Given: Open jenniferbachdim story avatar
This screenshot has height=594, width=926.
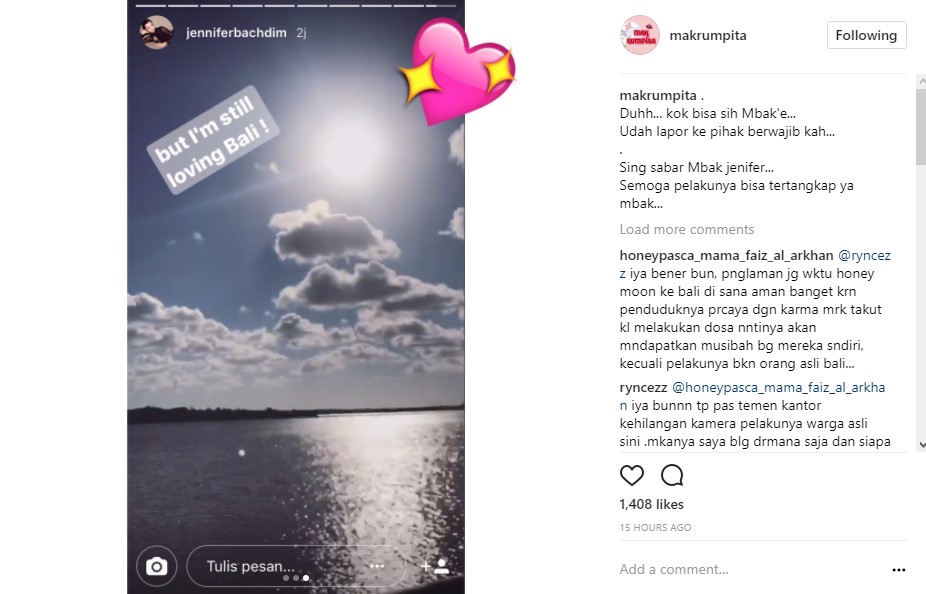Looking at the screenshot, I should [x=156, y=32].
